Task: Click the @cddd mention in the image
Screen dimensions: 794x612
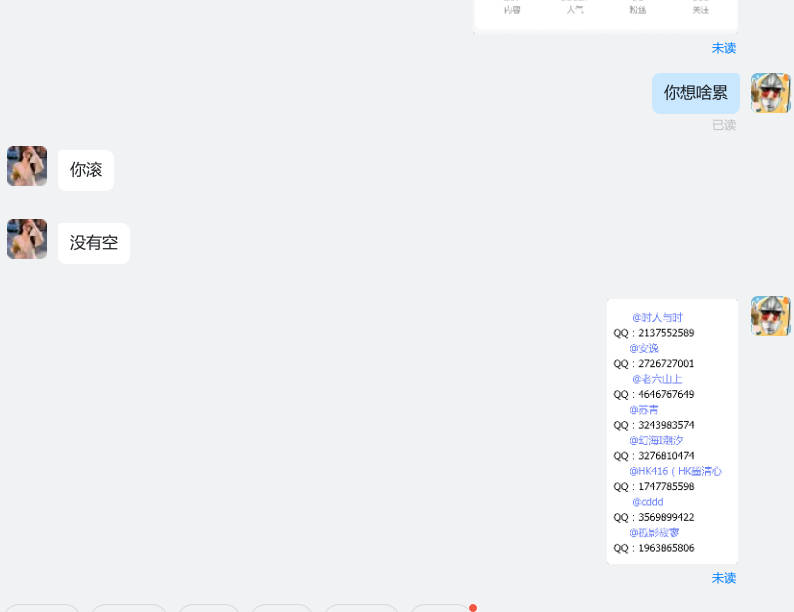Action: coord(647,502)
